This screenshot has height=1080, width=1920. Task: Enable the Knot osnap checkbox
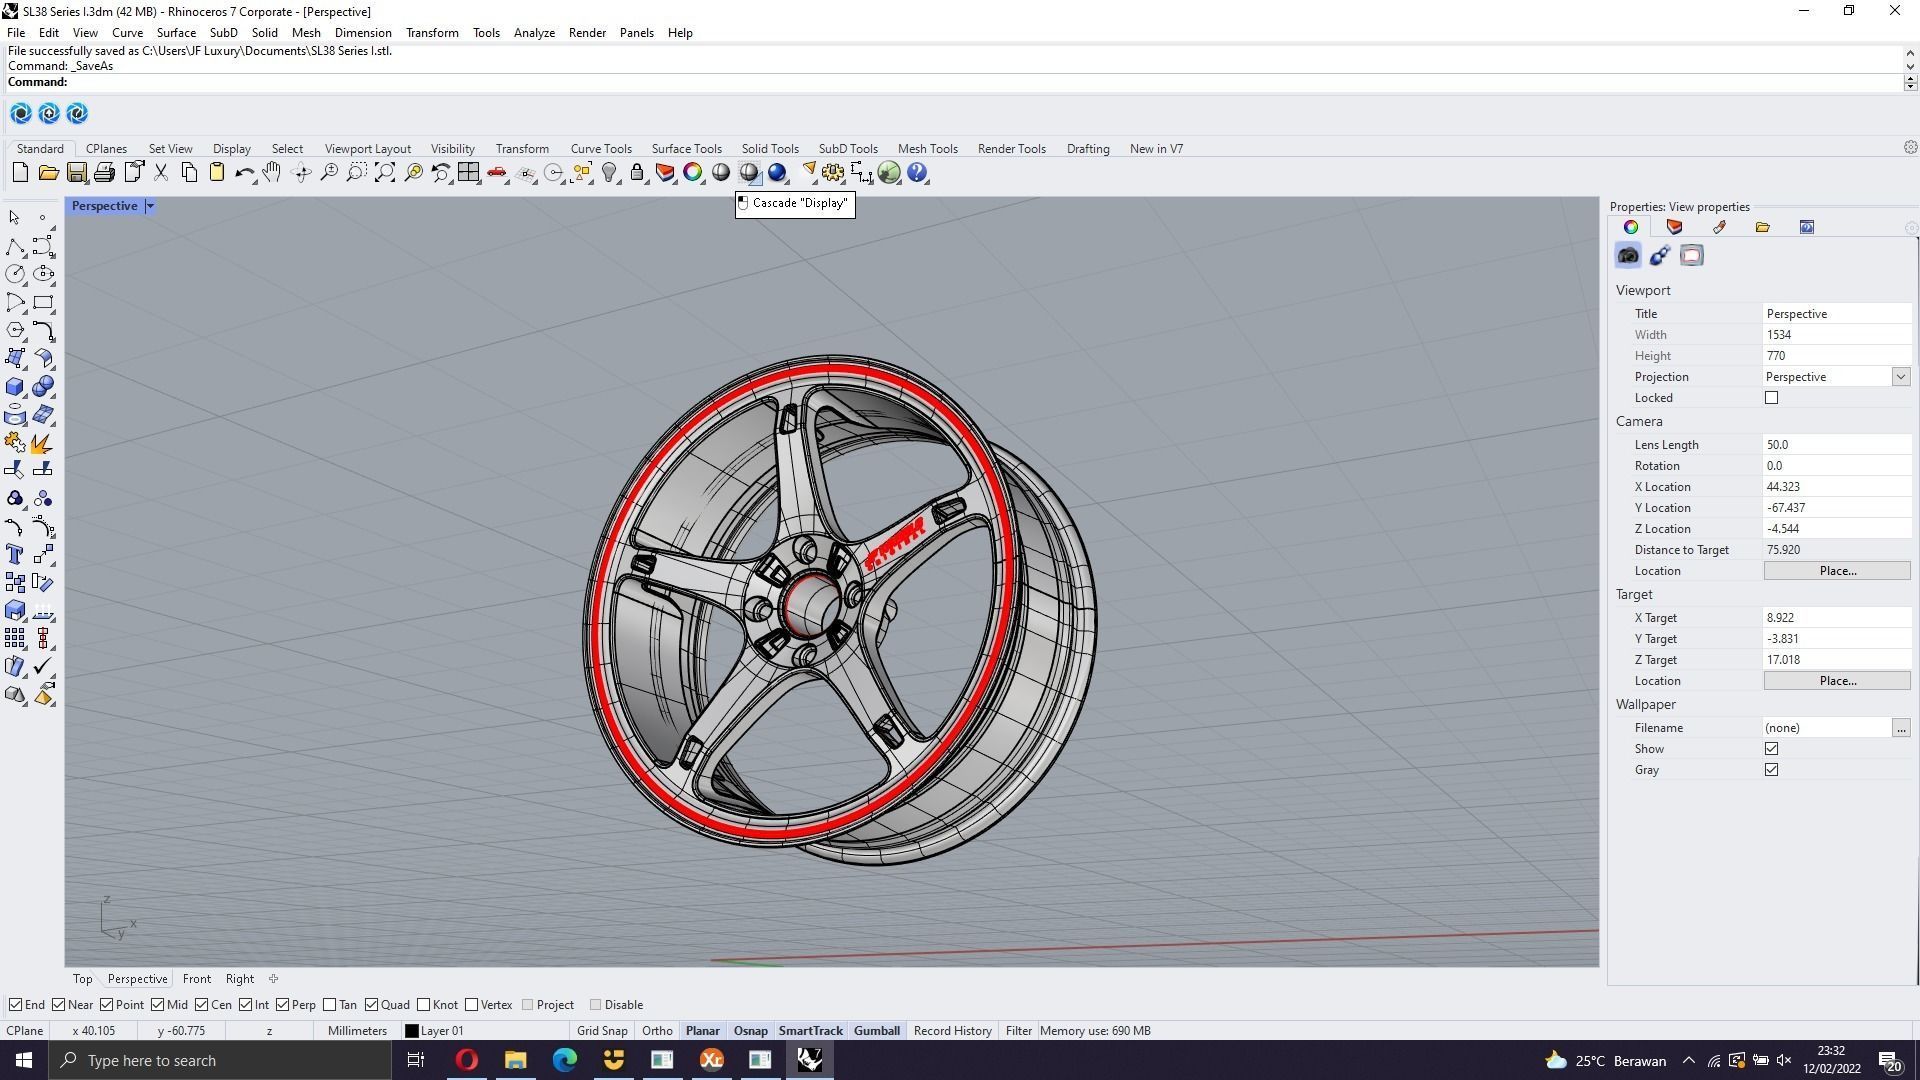pyautogui.click(x=424, y=1005)
